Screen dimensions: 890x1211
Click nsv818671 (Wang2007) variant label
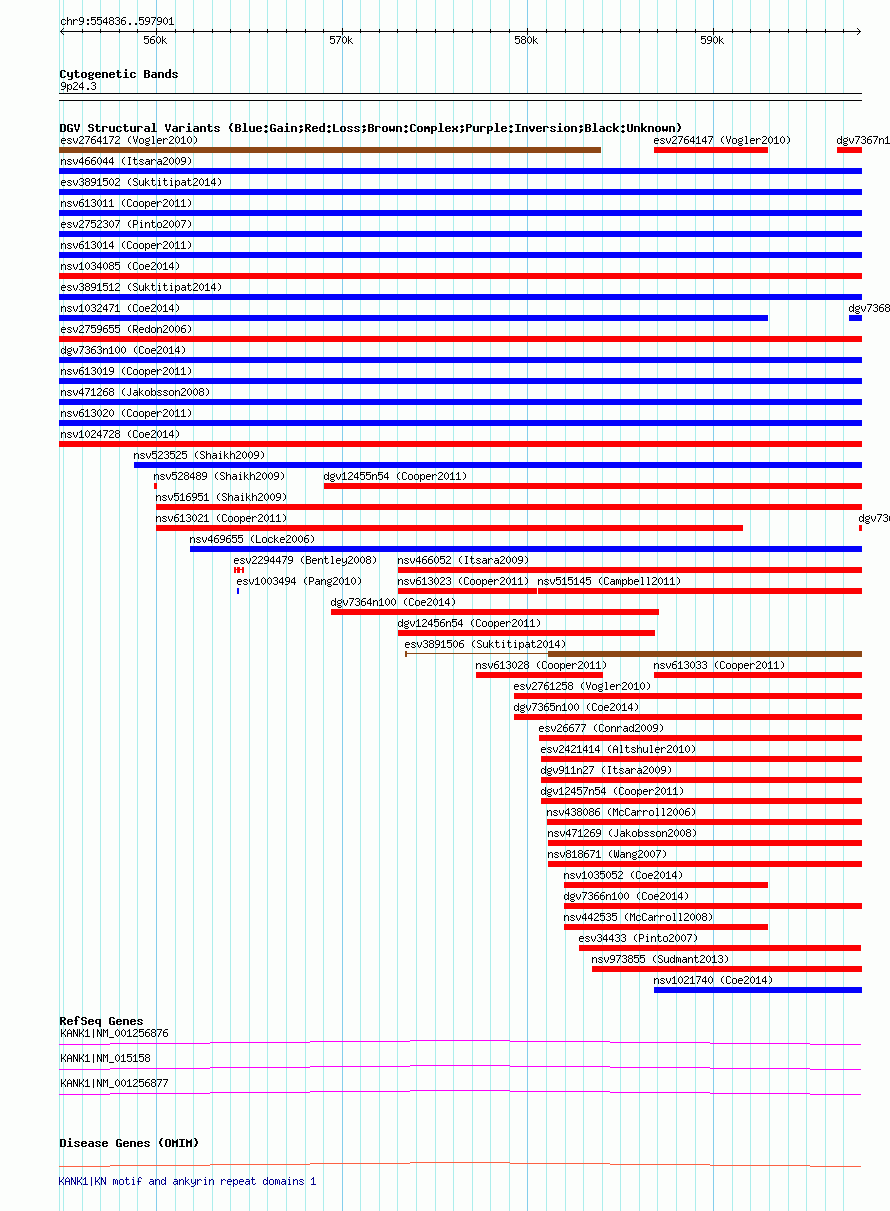[607, 854]
